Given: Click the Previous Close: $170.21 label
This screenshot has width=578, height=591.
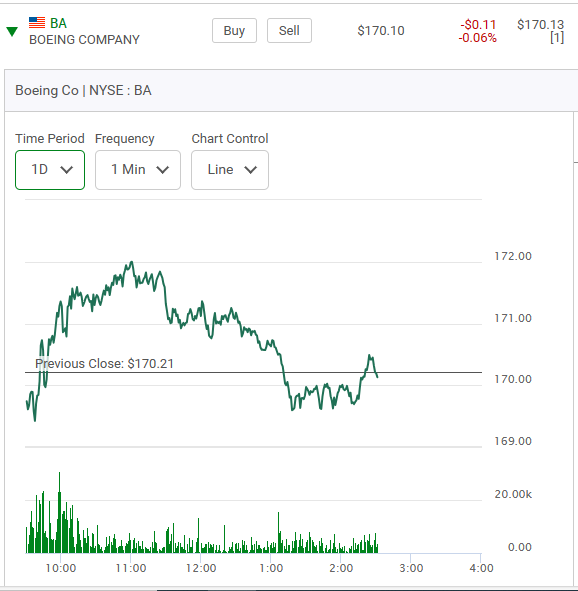Looking at the screenshot, I should pos(104,364).
